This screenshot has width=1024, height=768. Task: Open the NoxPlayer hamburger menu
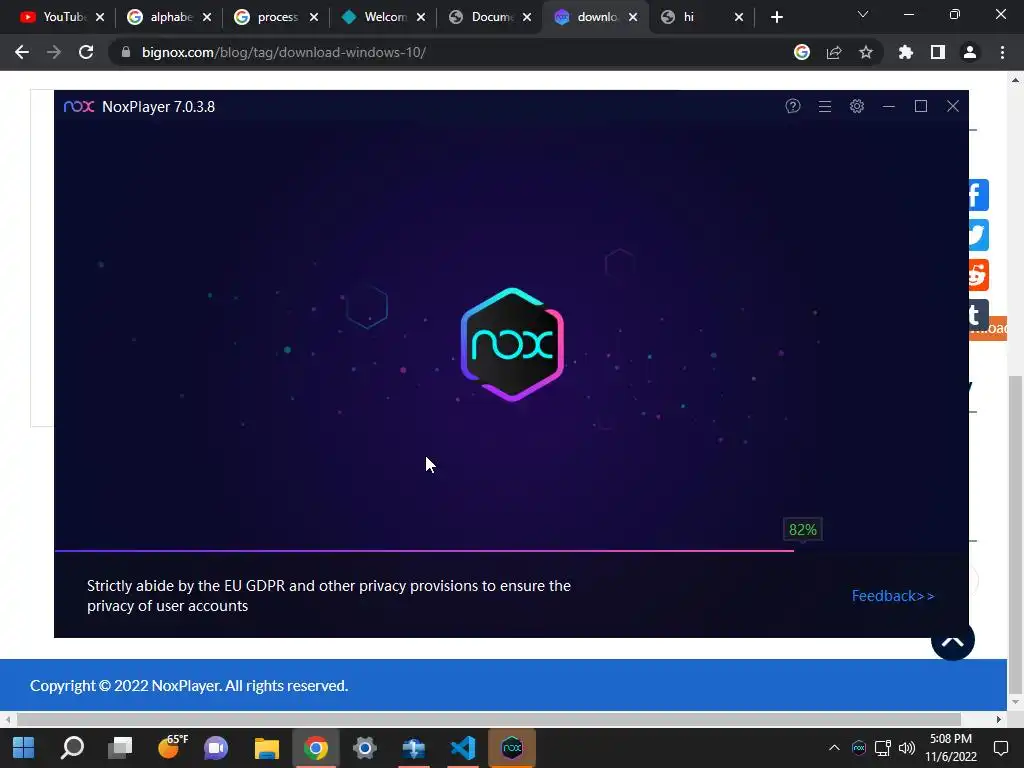tap(825, 106)
